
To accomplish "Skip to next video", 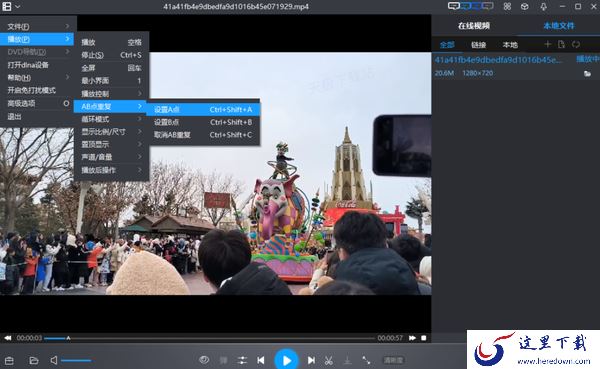I will pos(311,360).
